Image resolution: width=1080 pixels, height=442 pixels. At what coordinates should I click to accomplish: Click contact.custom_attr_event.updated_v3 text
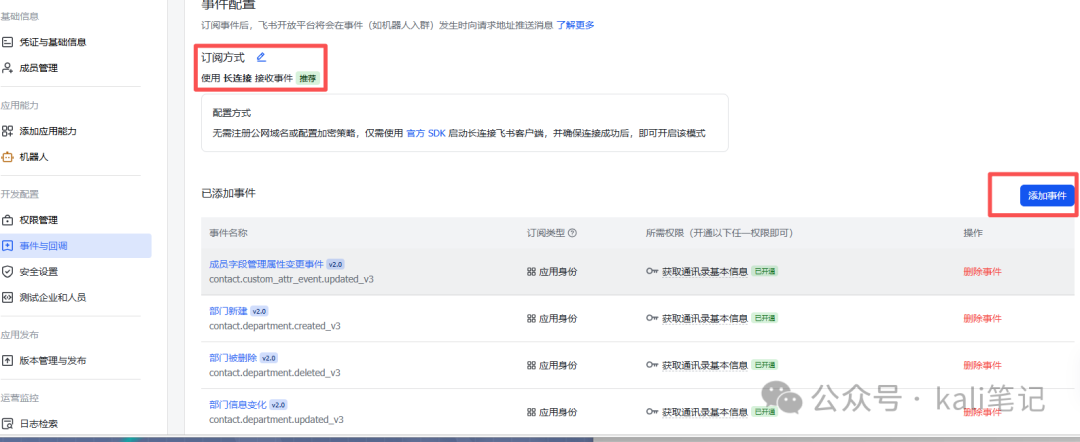click(x=291, y=279)
